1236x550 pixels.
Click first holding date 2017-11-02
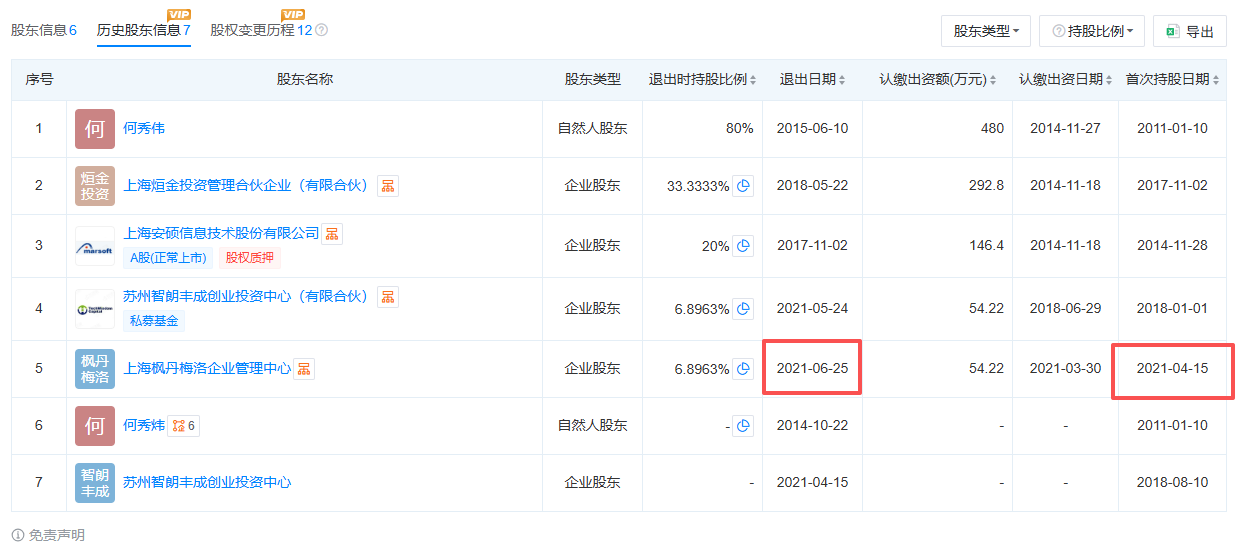(1172, 186)
